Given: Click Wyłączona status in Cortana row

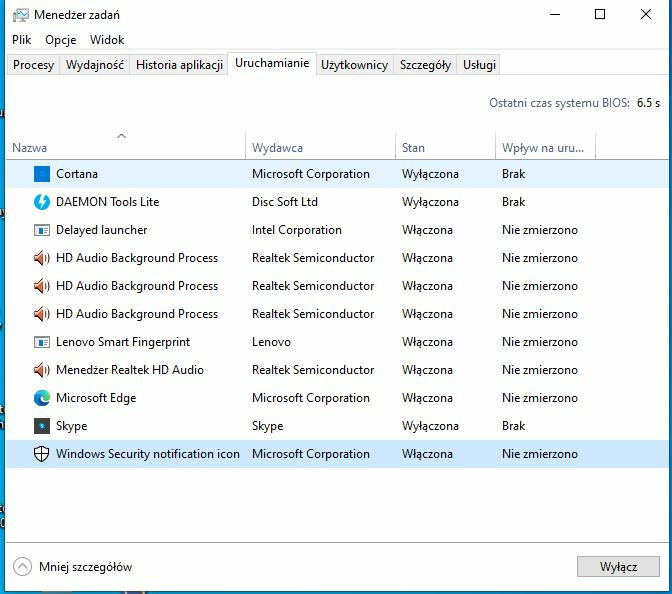Looking at the screenshot, I should pos(430,174).
